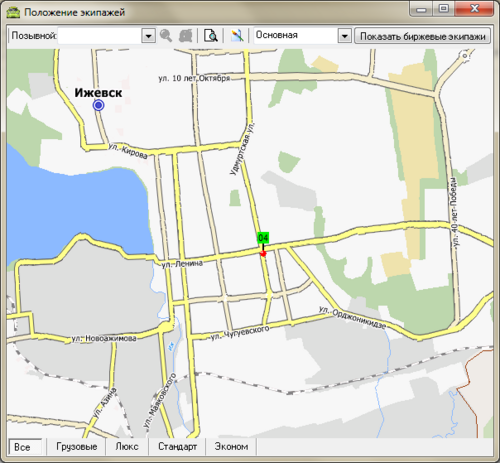Click the blue Ижевск city center marker
500x463 pixels.
(x=98, y=105)
